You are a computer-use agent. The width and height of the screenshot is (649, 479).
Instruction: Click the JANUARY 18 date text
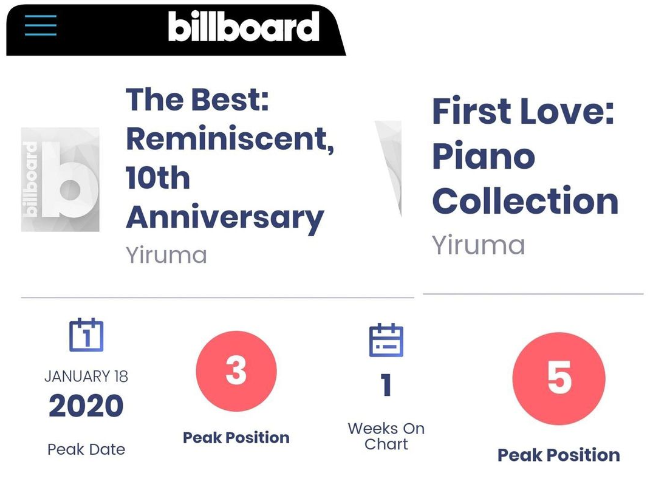pyautogui.click(x=86, y=376)
